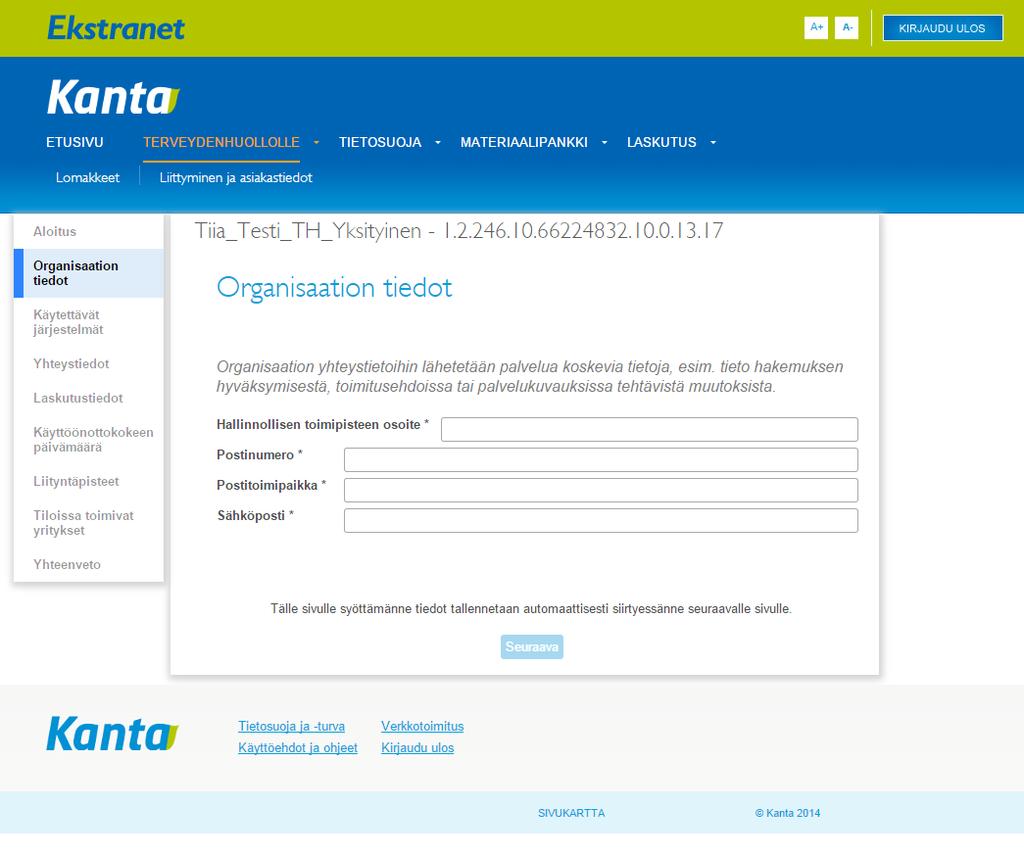Click the blue Kanta logo in the footer
Image resolution: width=1024 pixels, height=857 pixels.
click(x=112, y=733)
